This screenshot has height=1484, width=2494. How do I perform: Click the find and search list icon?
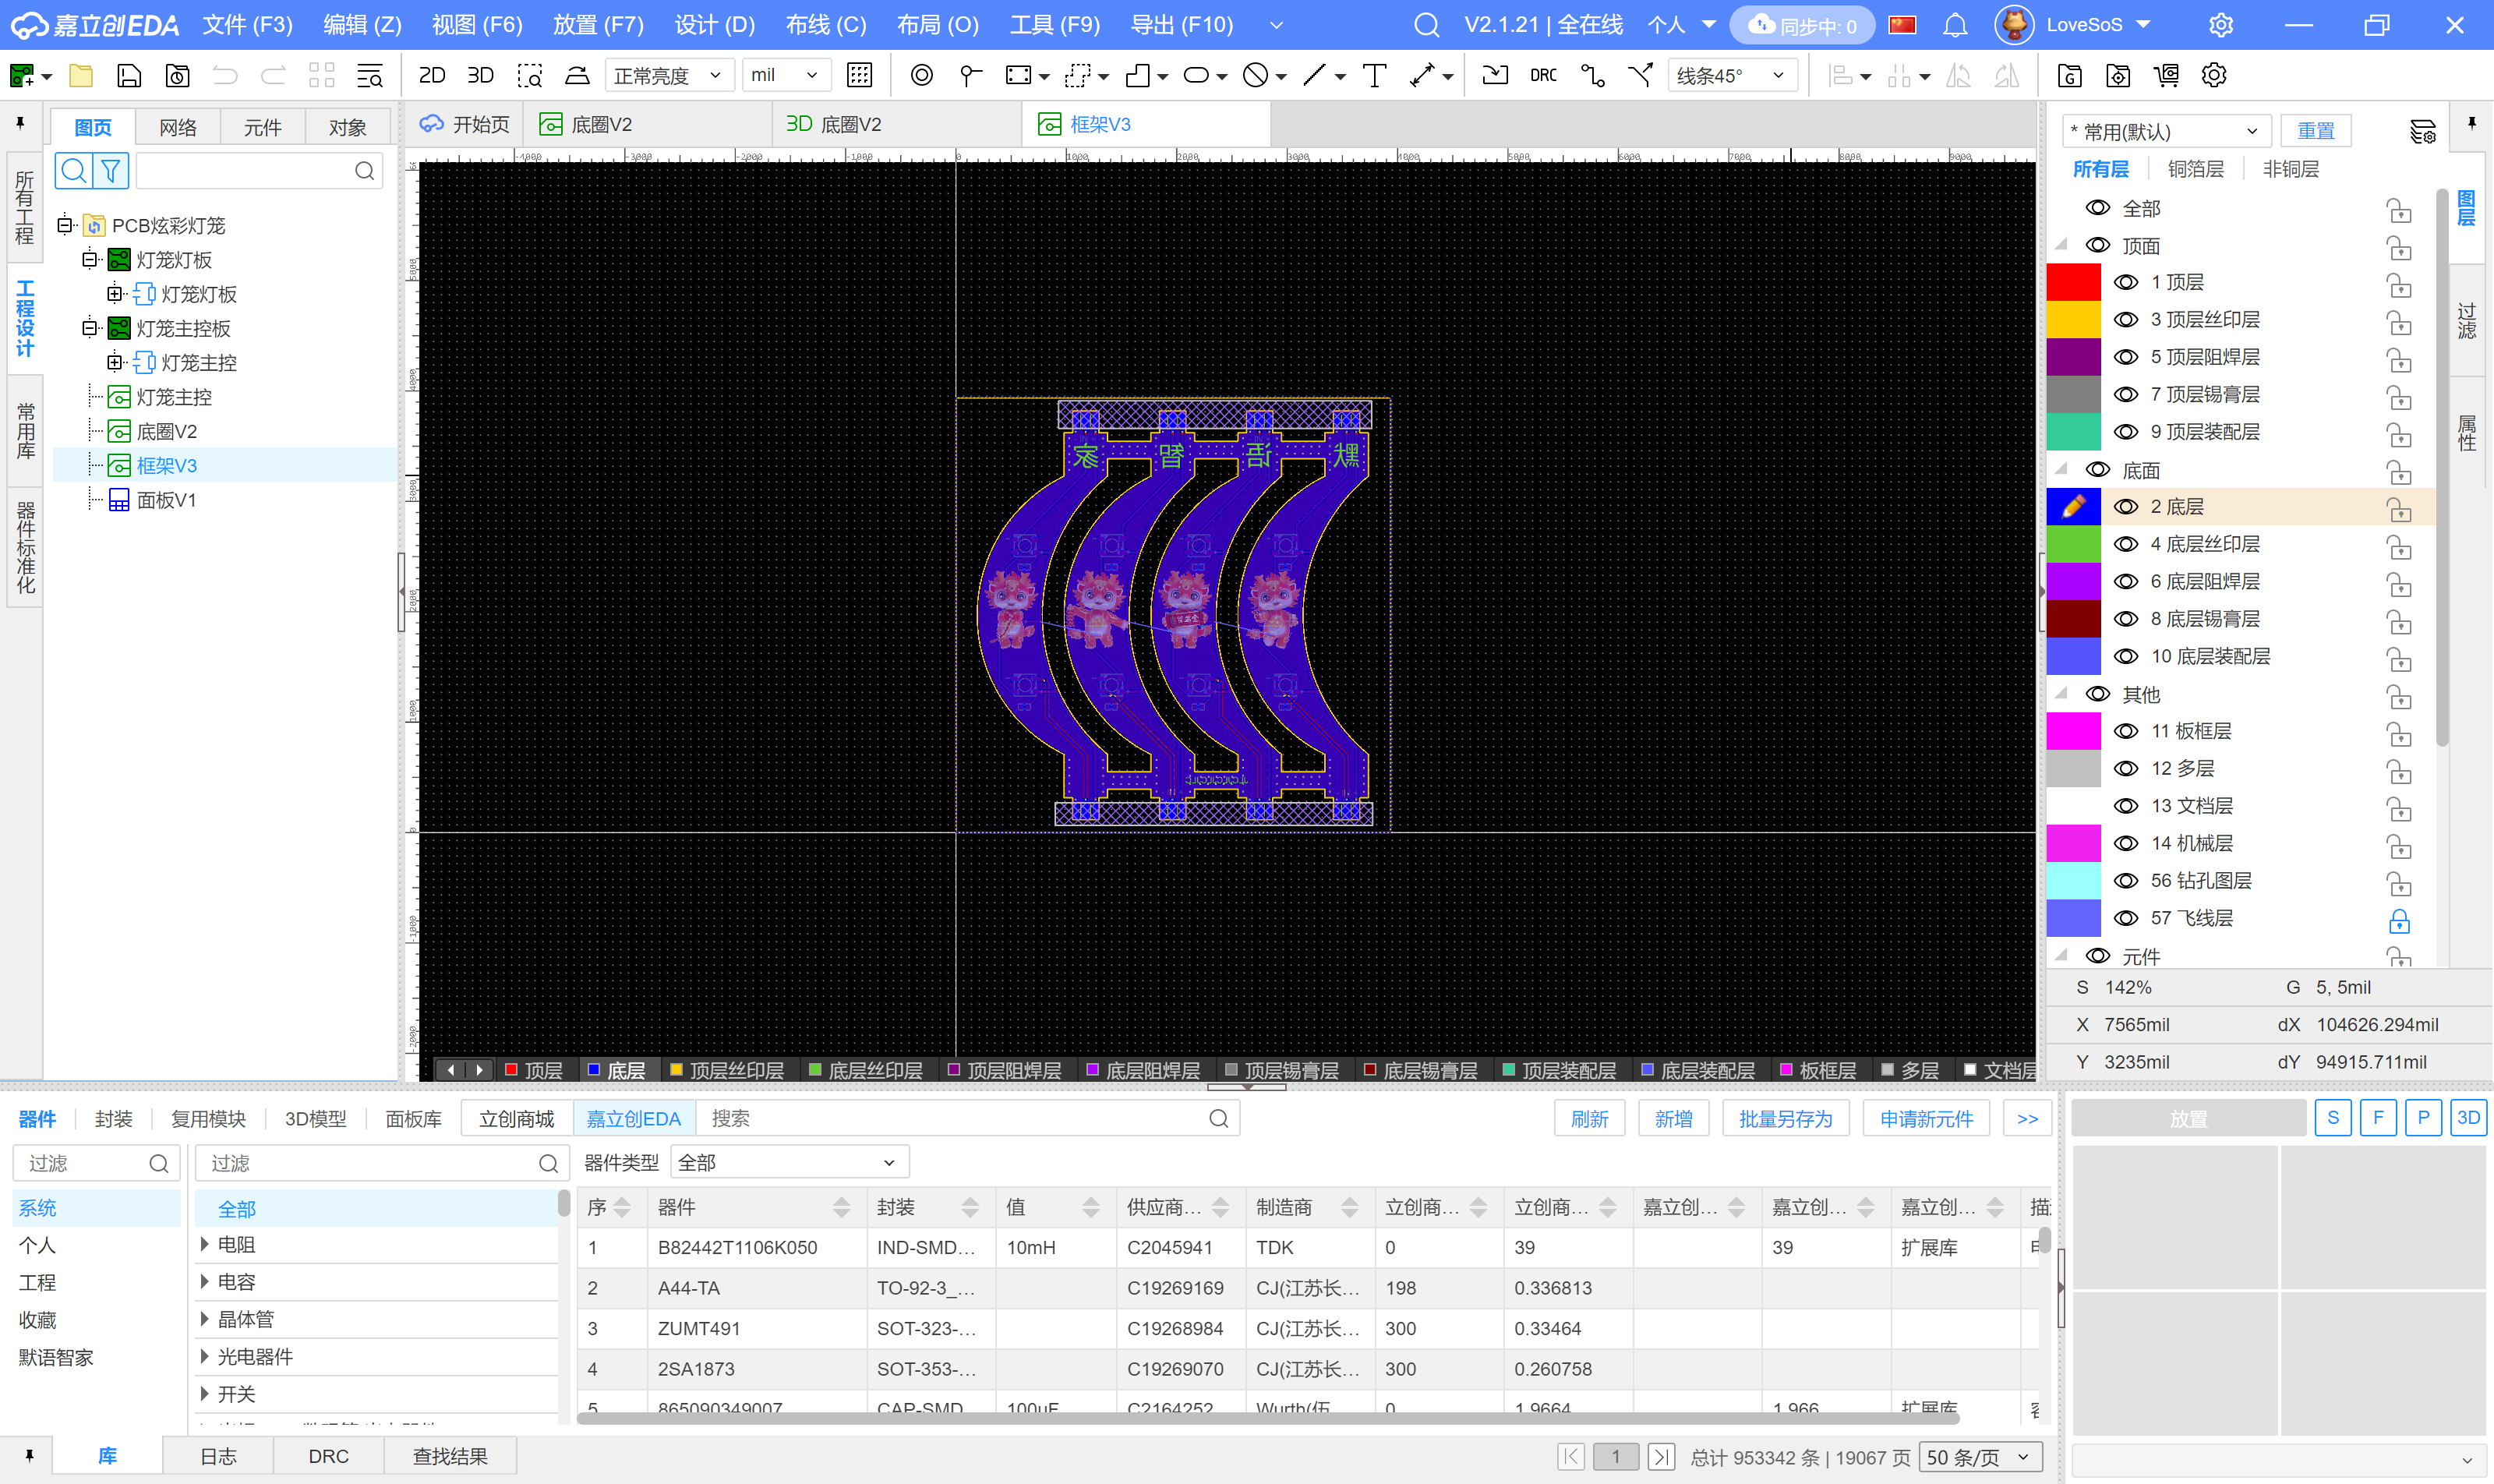point(369,75)
